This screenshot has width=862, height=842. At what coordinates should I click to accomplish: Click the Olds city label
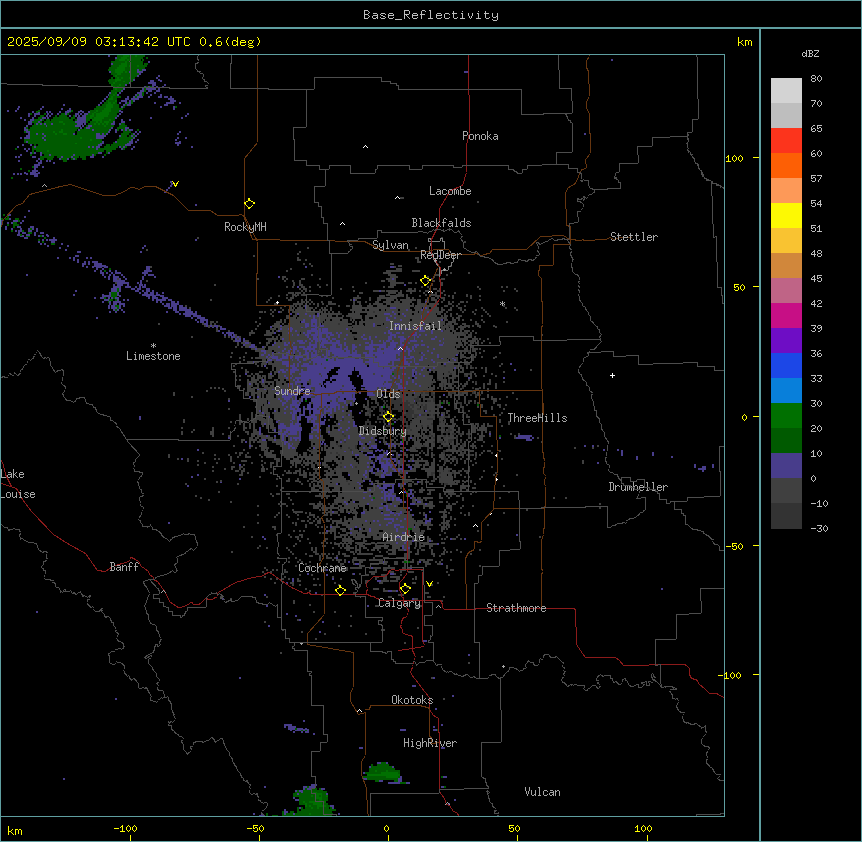click(388, 394)
